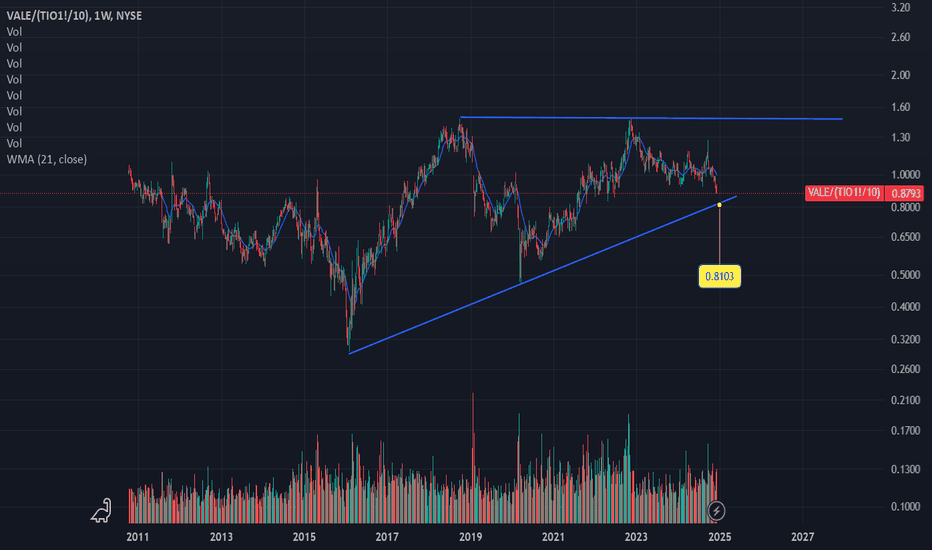The height and width of the screenshot is (550, 932).
Task: Click the 0.1000 price scale value
Action: point(905,507)
